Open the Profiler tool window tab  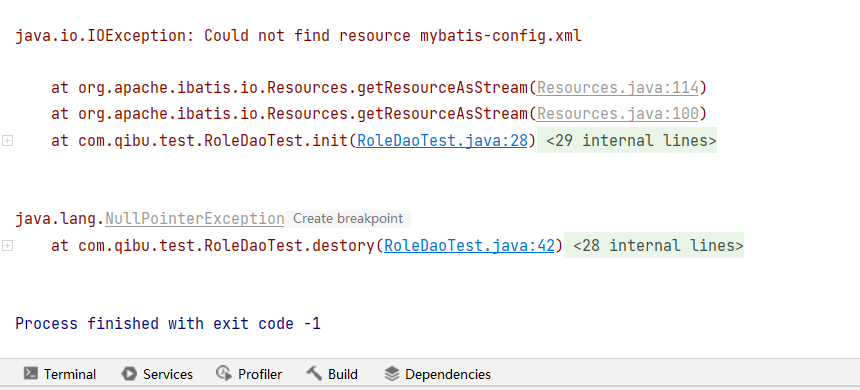(x=250, y=374)
